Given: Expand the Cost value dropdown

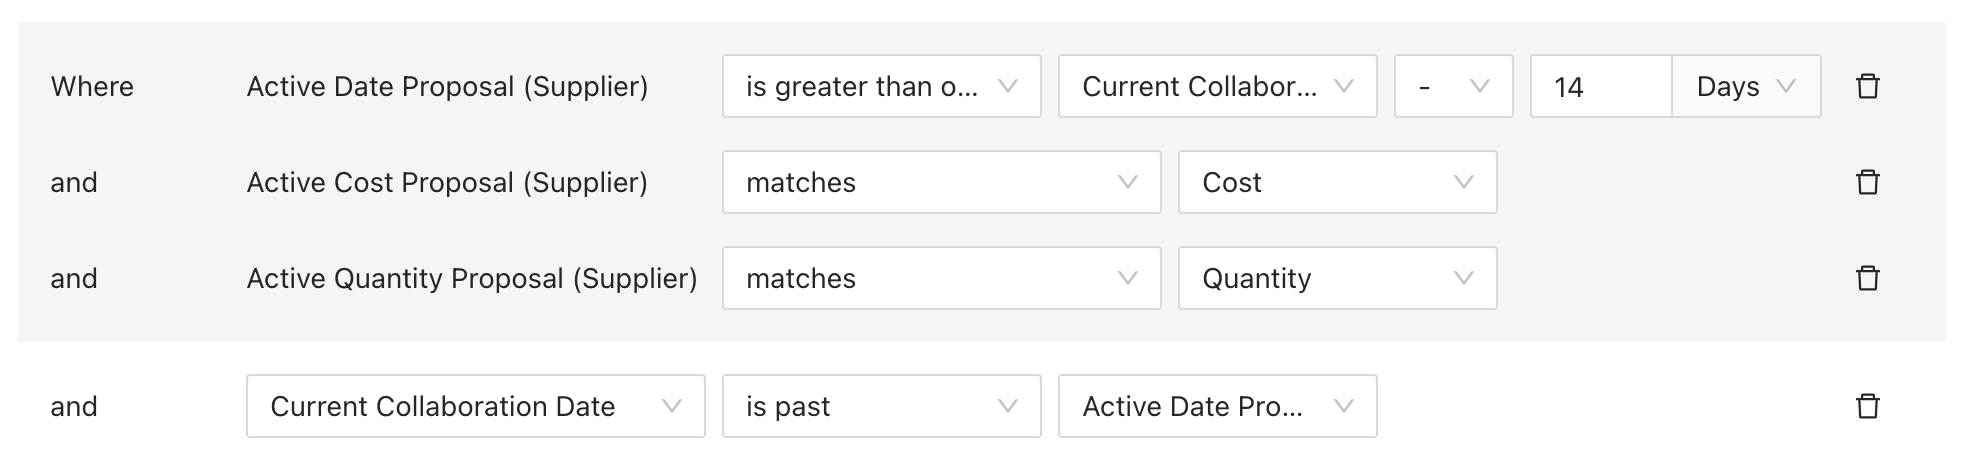Looking at the screenshot, I should coord(1338,182).
